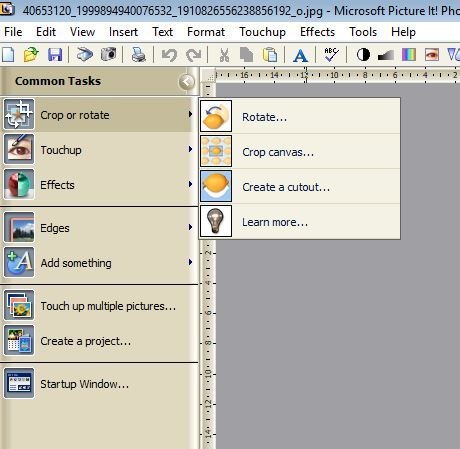Open the File menu
This screenshot has height=449, width=460.
[13, 32]
